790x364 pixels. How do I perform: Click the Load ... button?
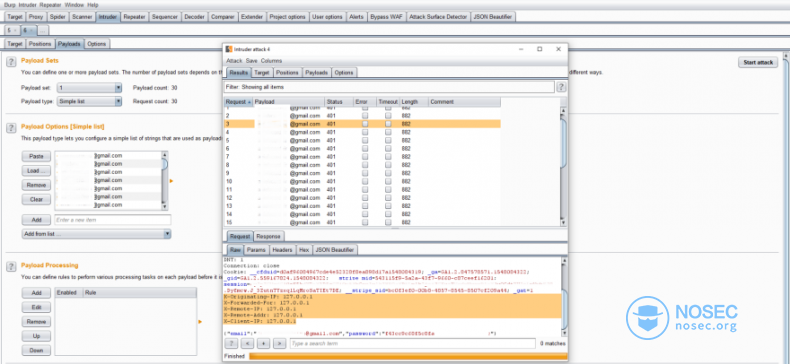click(36, 171)
